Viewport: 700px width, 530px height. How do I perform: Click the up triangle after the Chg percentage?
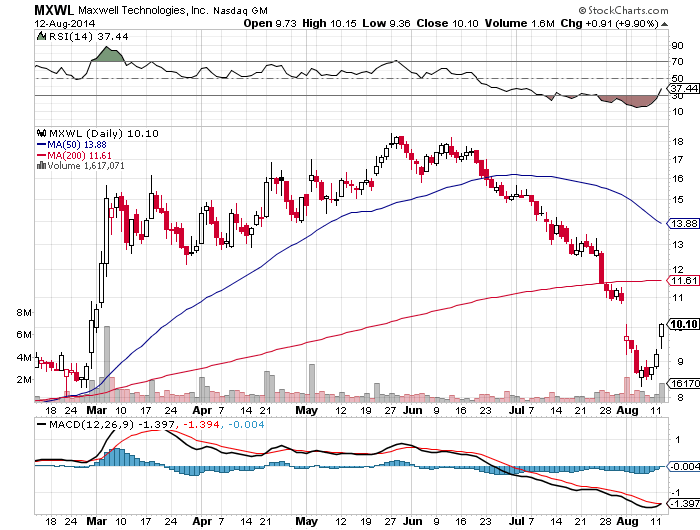(x=664, y=24)
